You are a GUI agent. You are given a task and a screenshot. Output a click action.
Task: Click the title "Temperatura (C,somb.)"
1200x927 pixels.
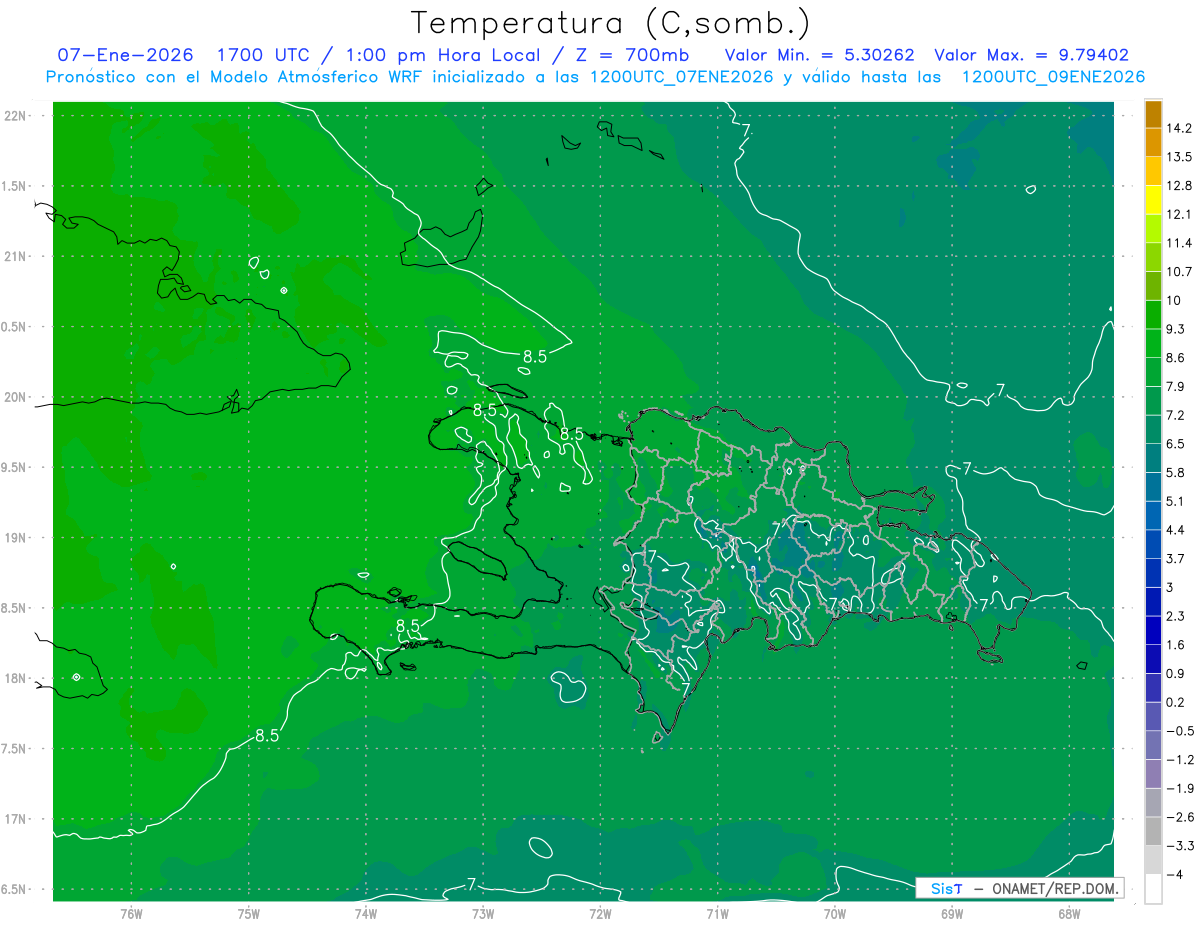click(x=611, y=23)
